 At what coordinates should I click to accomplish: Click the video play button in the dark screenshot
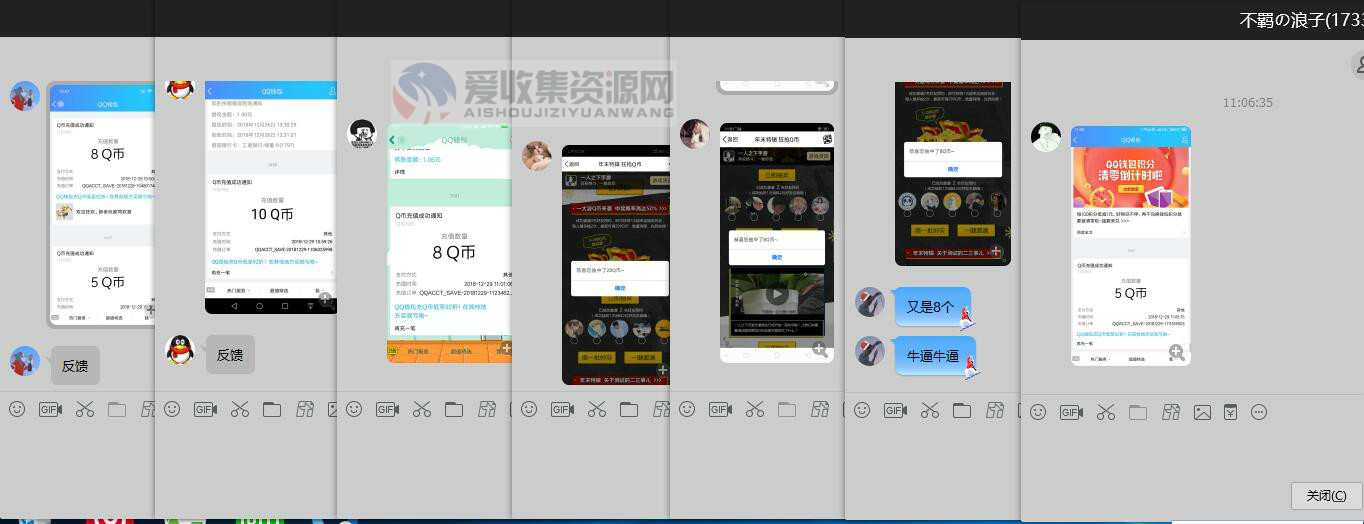pos(777,295)
